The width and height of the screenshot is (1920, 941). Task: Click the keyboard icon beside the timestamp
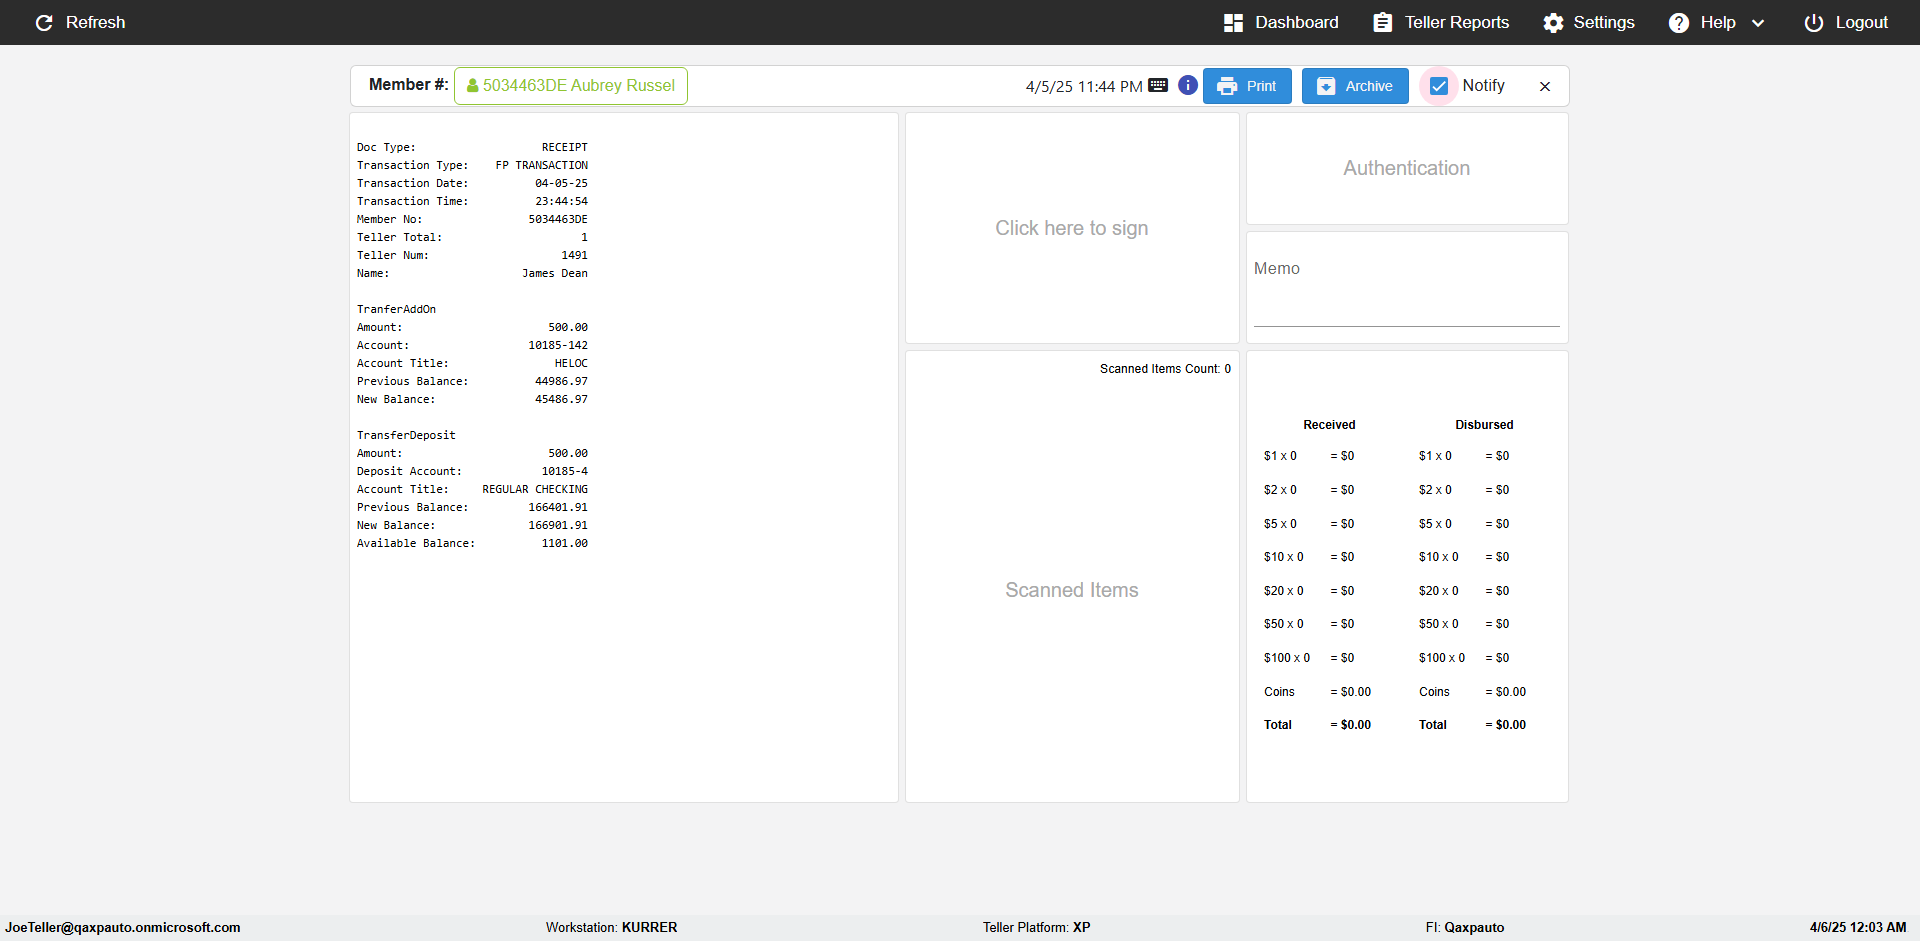(1158, 86)
